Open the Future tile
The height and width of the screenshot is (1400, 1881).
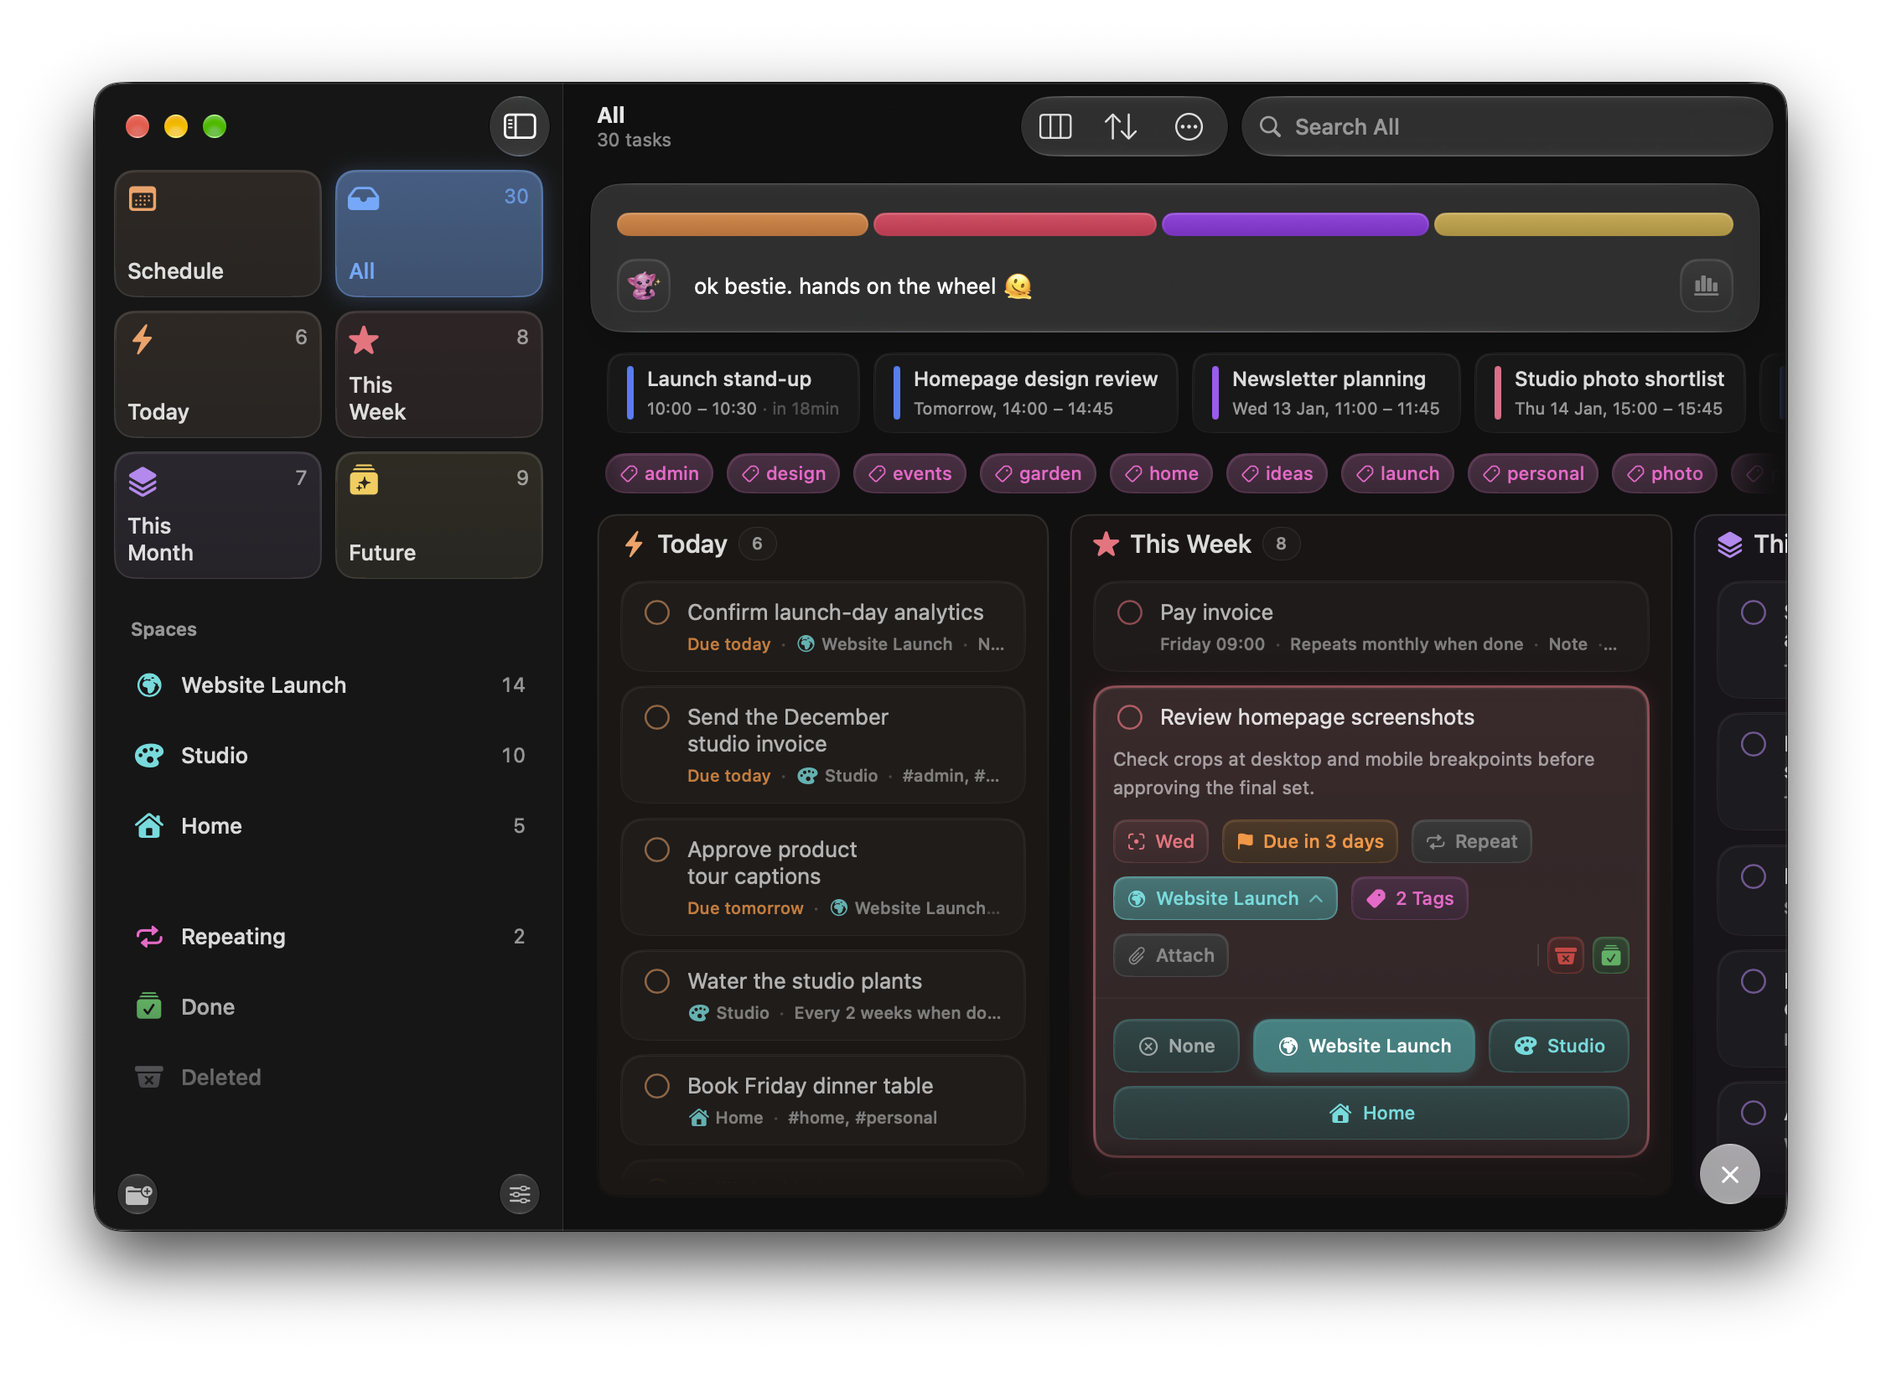pos(439,515)
